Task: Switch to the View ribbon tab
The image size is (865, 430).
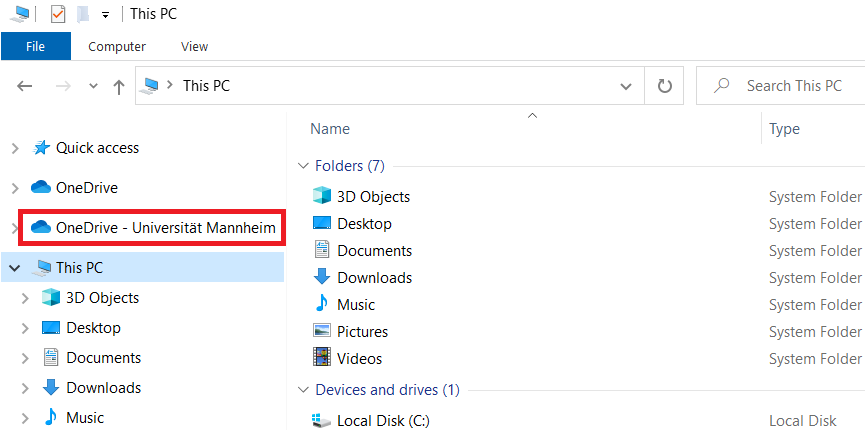Action: click(194, 46)
